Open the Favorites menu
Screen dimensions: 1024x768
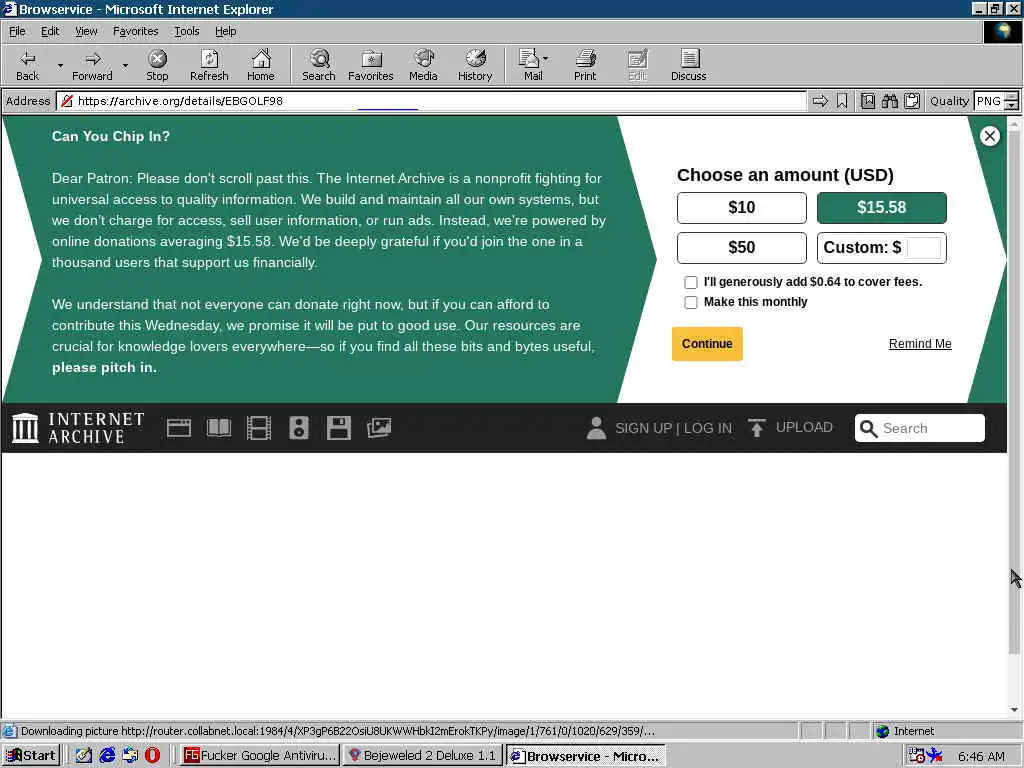tap(135, 31)
